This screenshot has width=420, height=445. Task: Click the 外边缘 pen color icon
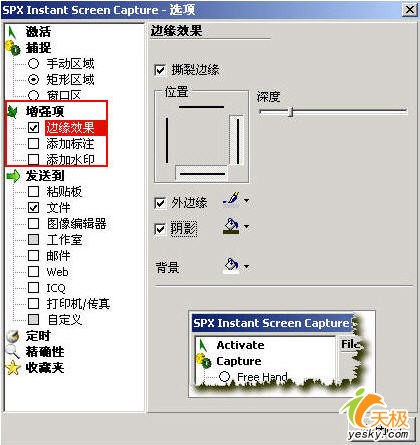point(231,200)
